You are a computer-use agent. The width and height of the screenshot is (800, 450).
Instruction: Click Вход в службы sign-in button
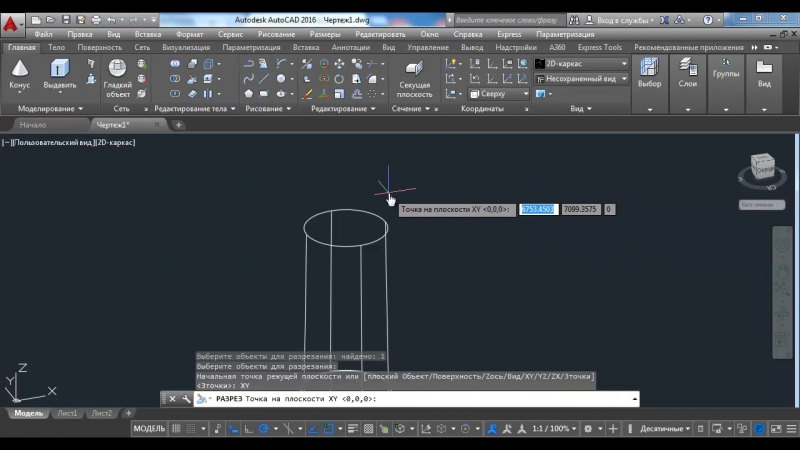click(x=619, y=20)
